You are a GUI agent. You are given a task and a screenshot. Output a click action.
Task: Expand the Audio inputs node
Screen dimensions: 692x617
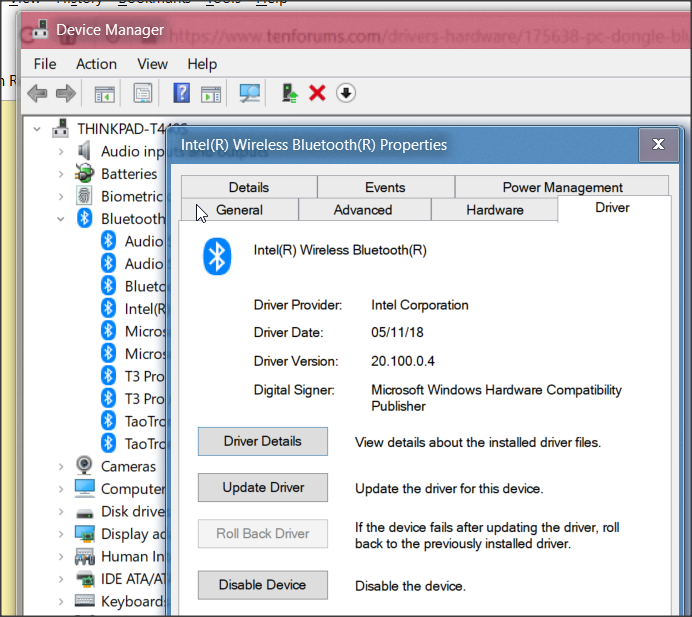[x=61, y=151]
